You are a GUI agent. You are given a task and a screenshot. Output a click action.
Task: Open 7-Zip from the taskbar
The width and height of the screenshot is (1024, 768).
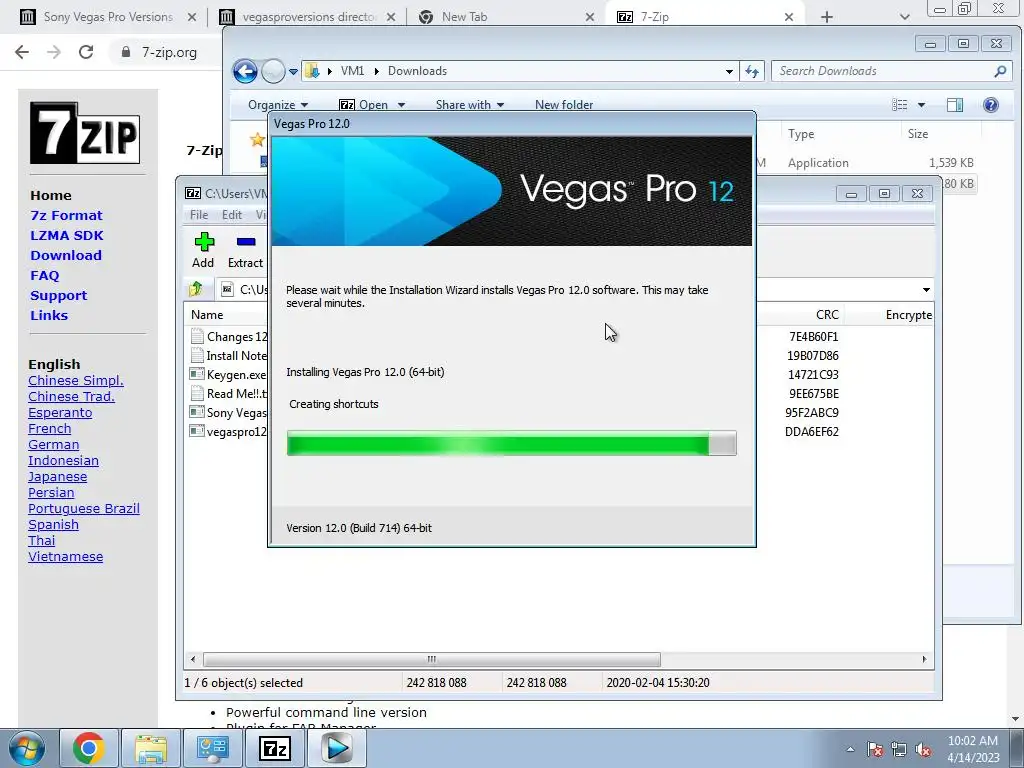(275, 748)
